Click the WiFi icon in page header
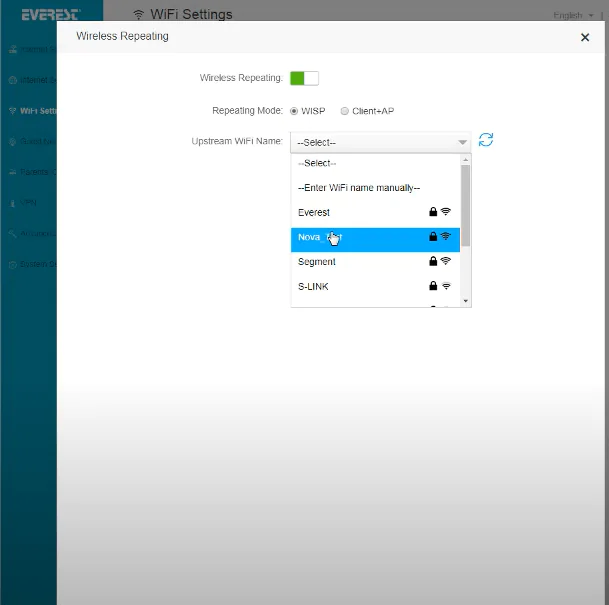 point(138,15)
